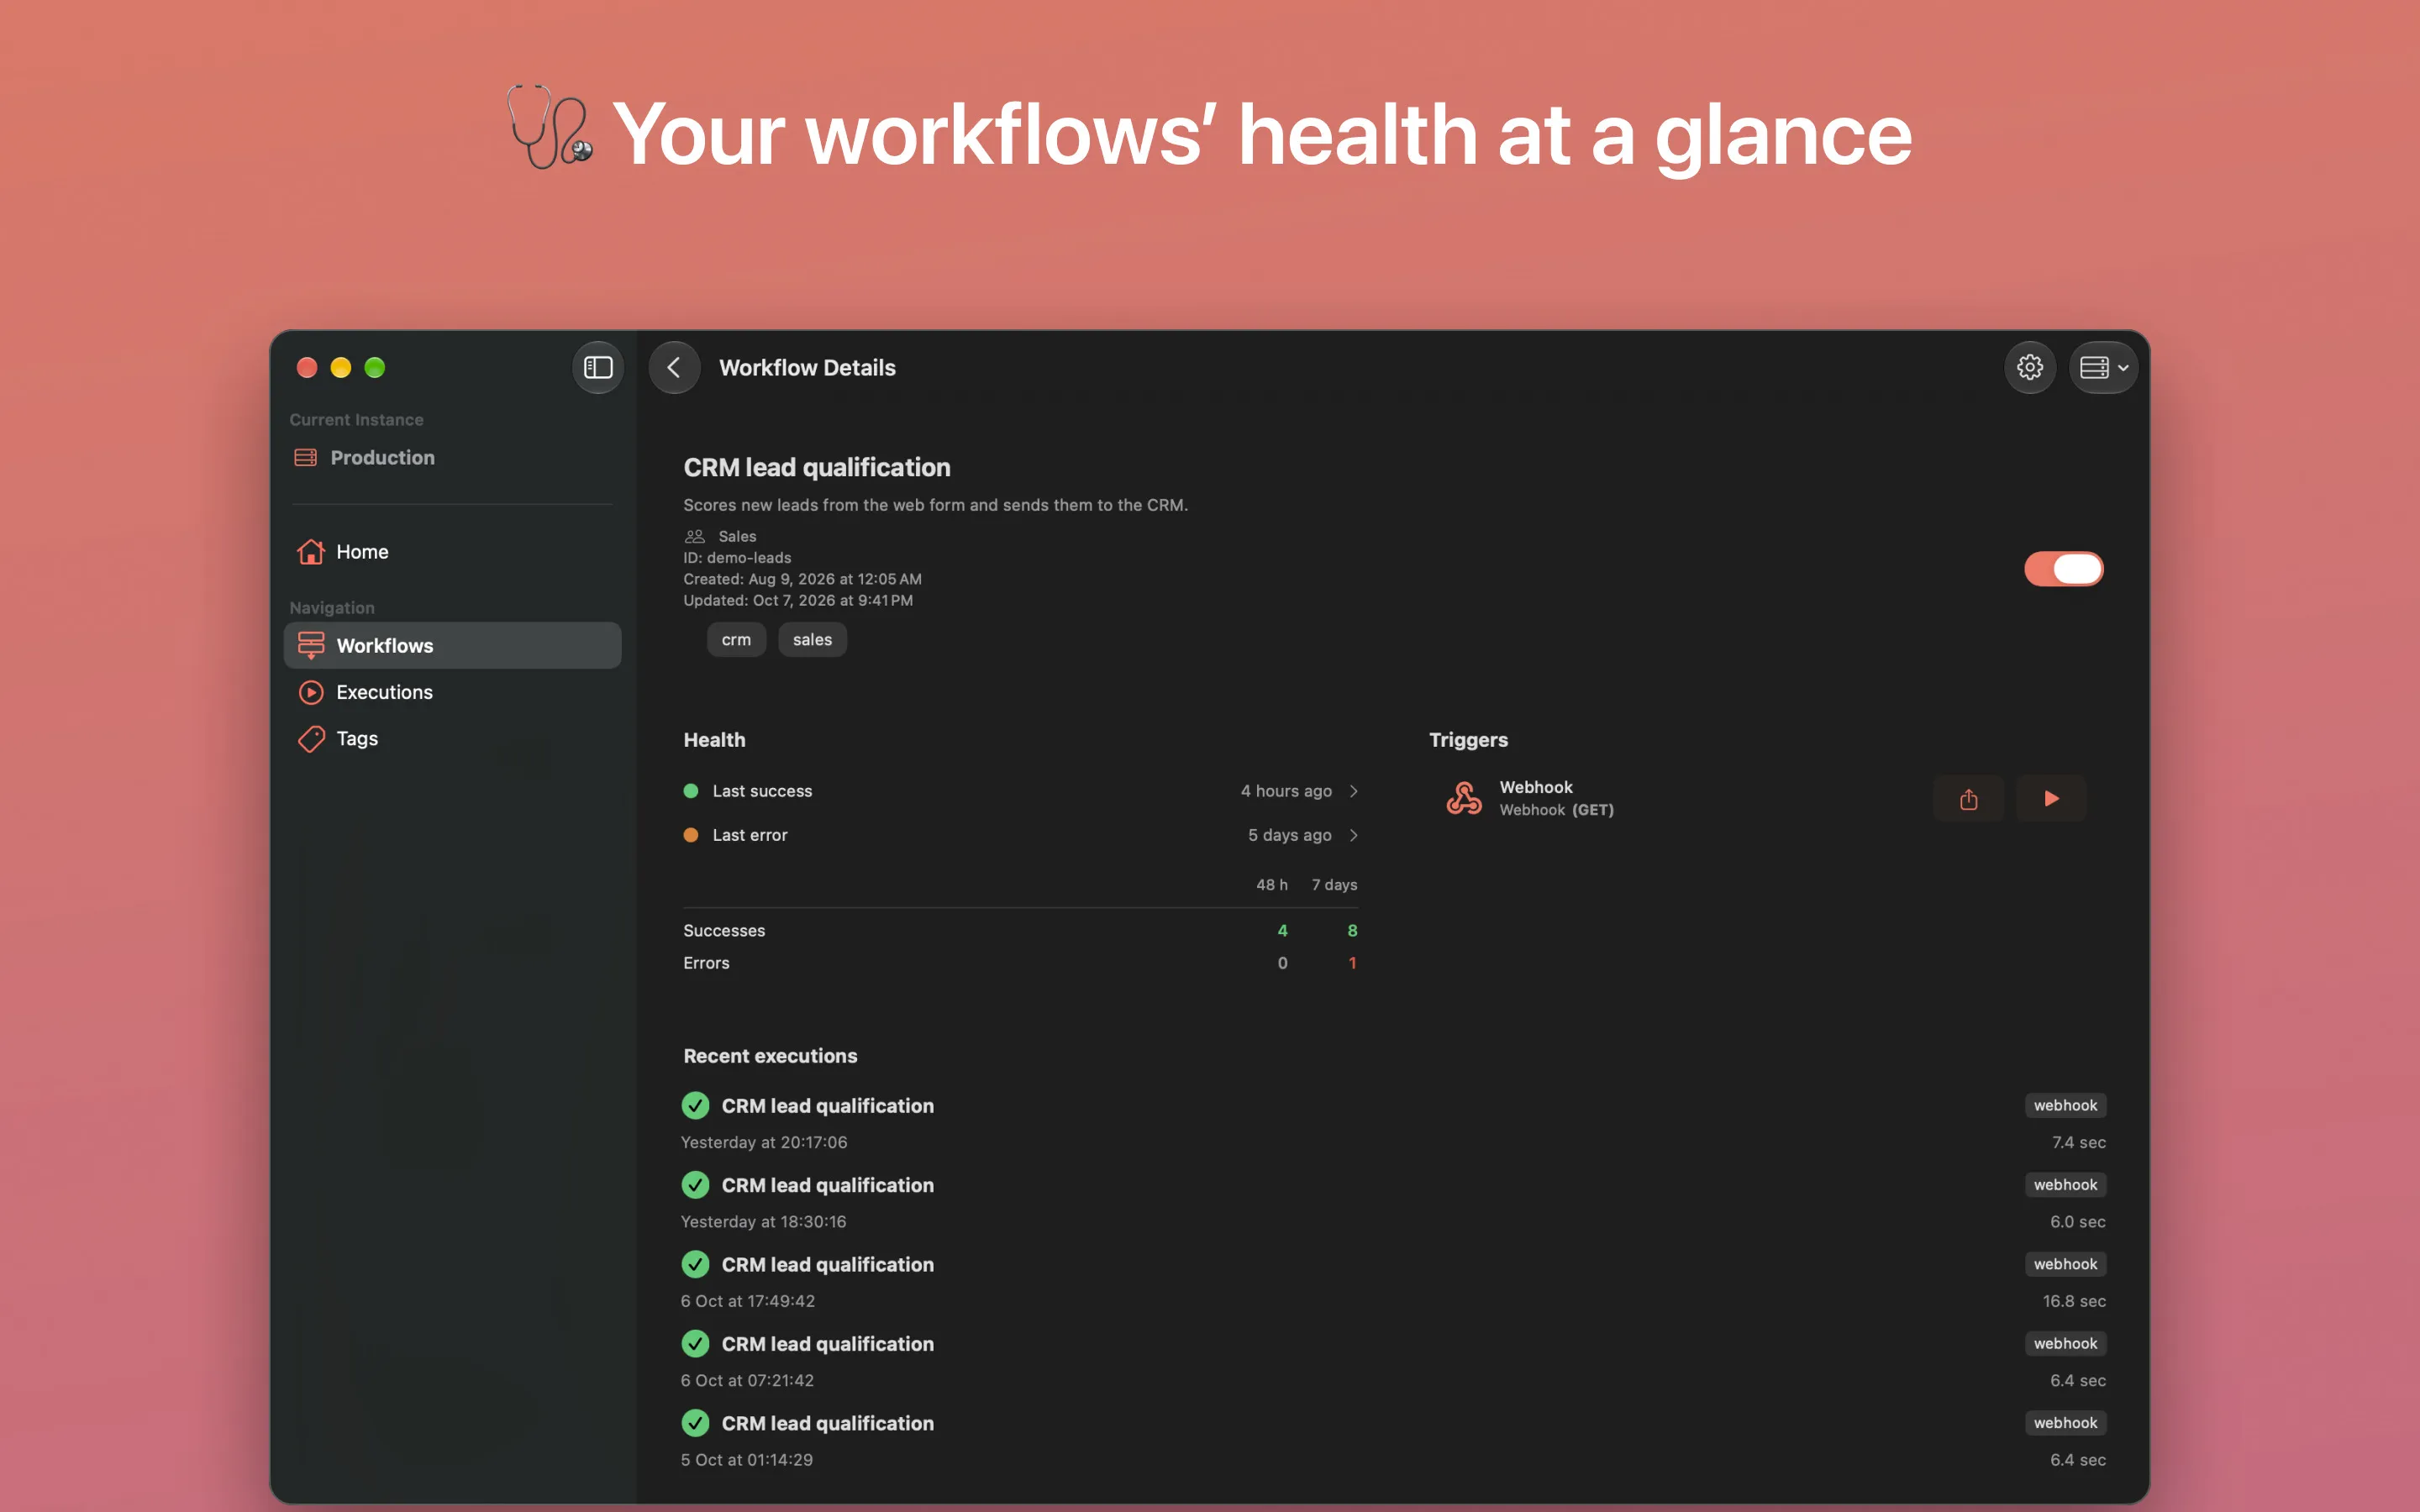2420x1512 pixels.
Task: Open Home in the sidebar
Action: pos(452,552)
